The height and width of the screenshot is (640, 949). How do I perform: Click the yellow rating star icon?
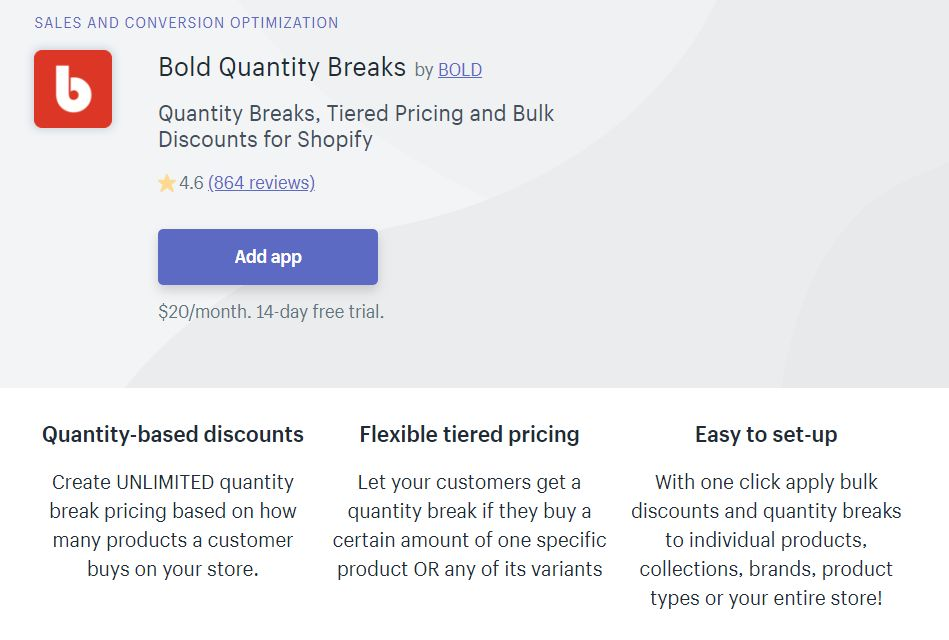166,183
